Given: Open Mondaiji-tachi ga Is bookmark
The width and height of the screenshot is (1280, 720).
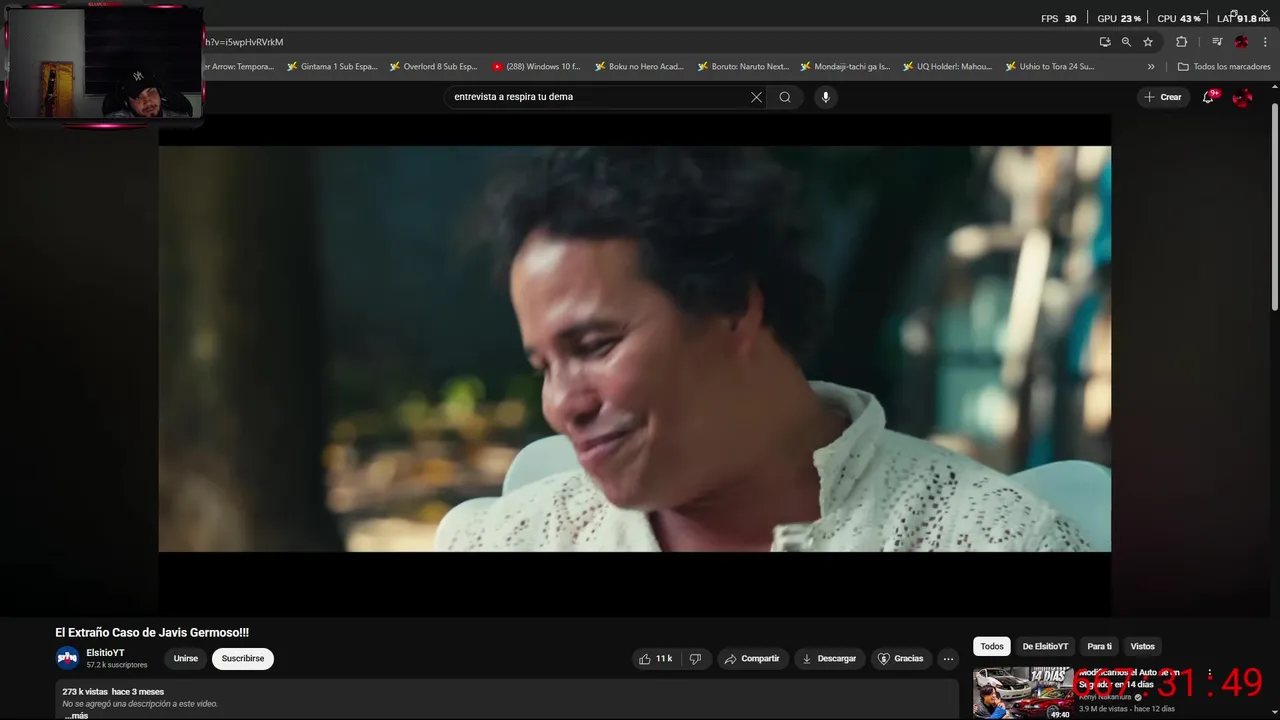Looking at the screenshot, I should (x=845, y=67).
